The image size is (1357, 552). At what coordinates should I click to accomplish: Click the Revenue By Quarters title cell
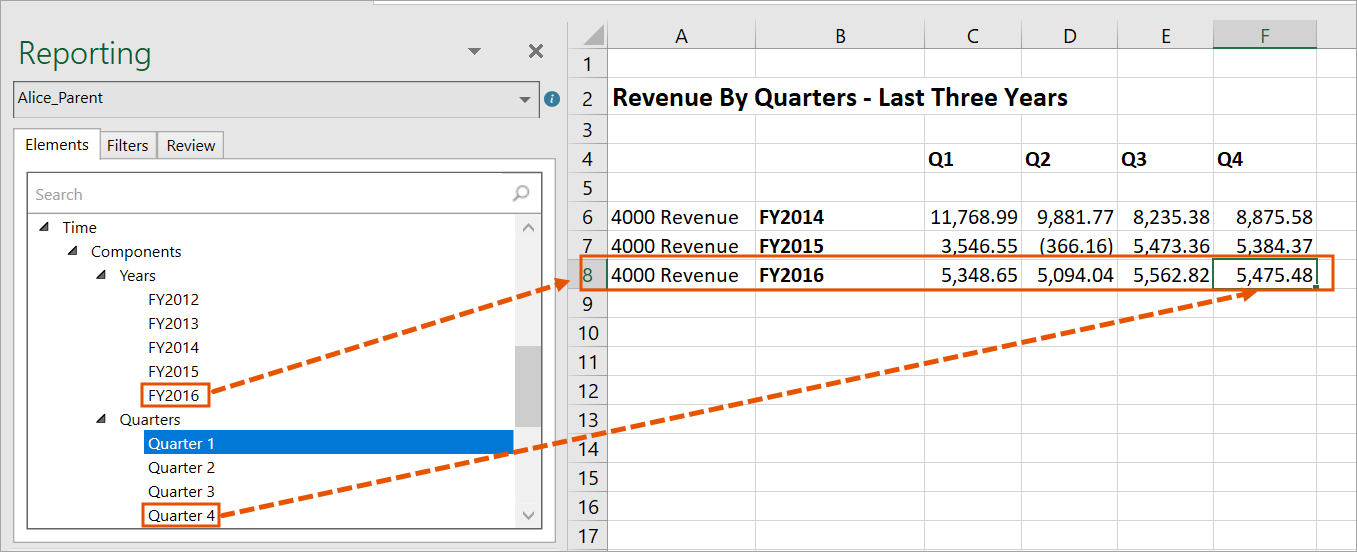(840, 98)
